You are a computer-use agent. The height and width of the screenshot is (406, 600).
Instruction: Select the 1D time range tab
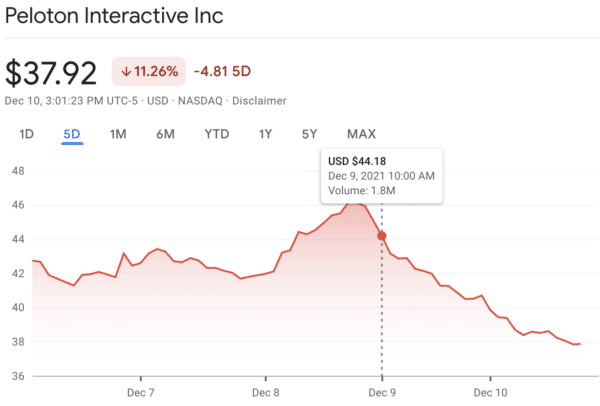click(27, 134)
